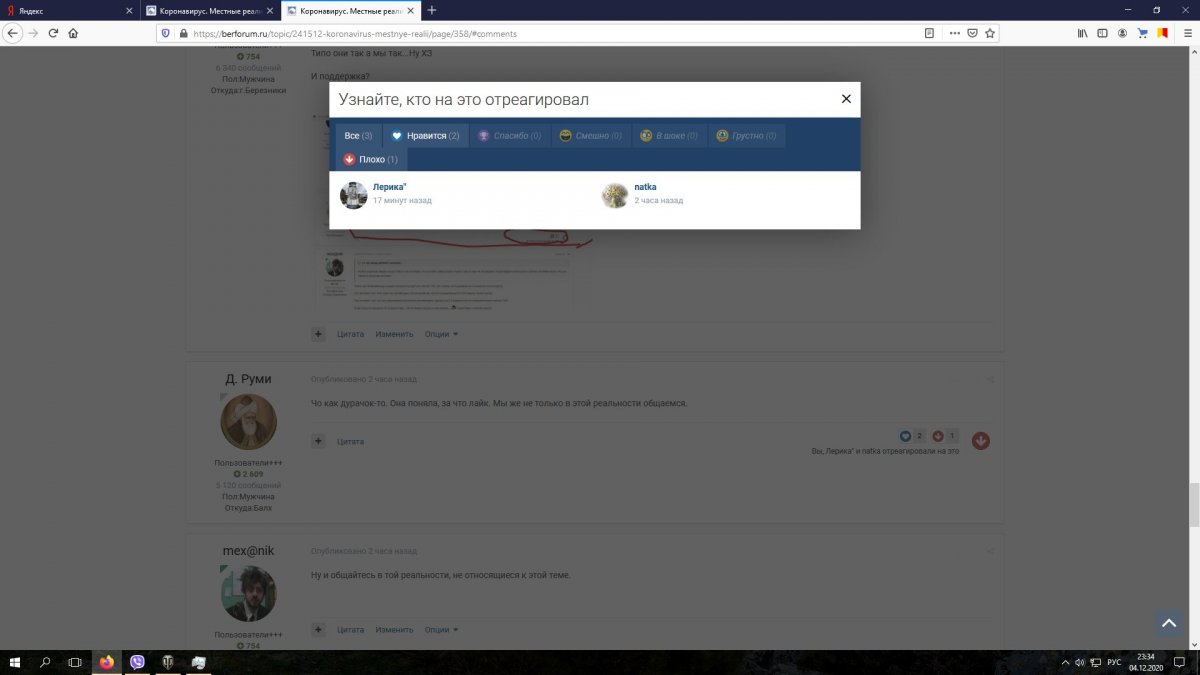This screenshot has height=675, width=1200.
Task: Reload the current page
Action: (53, 33)
